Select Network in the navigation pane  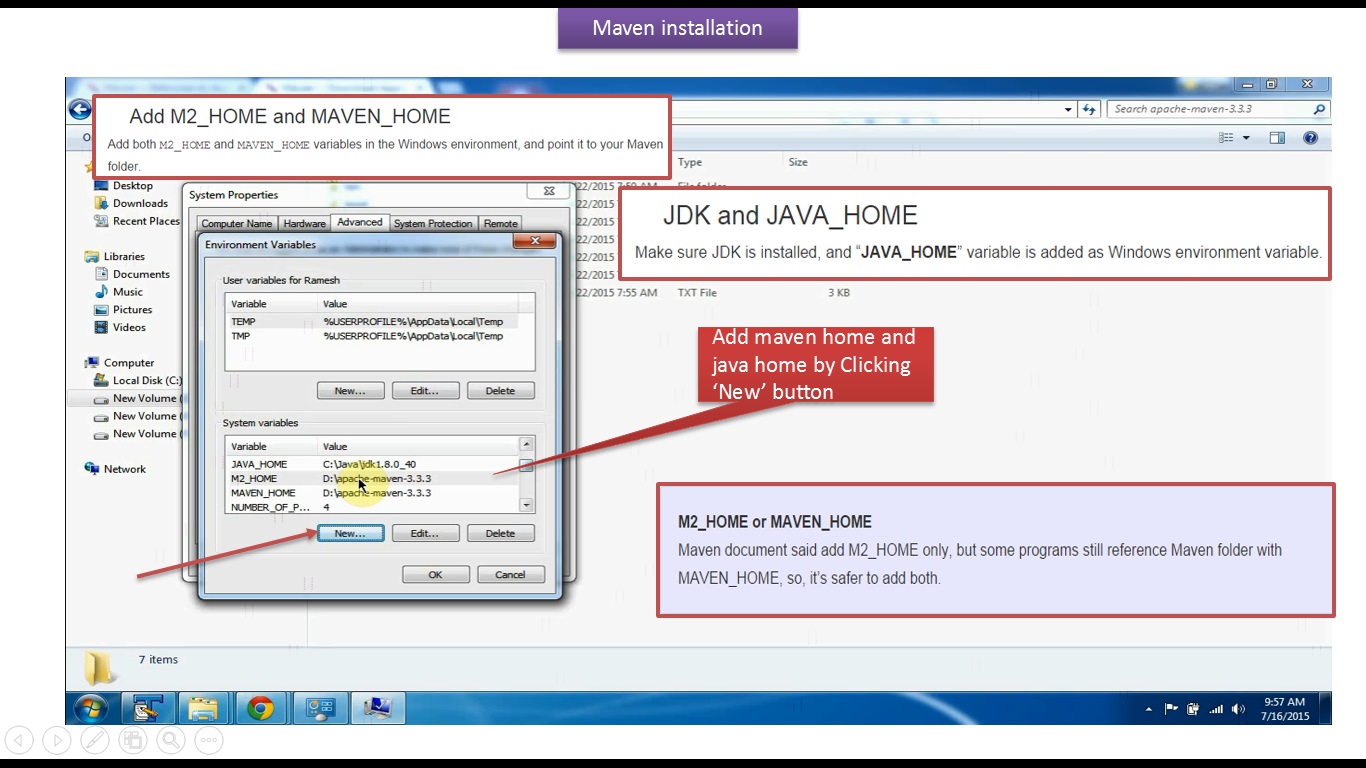[x=116, y=469]
